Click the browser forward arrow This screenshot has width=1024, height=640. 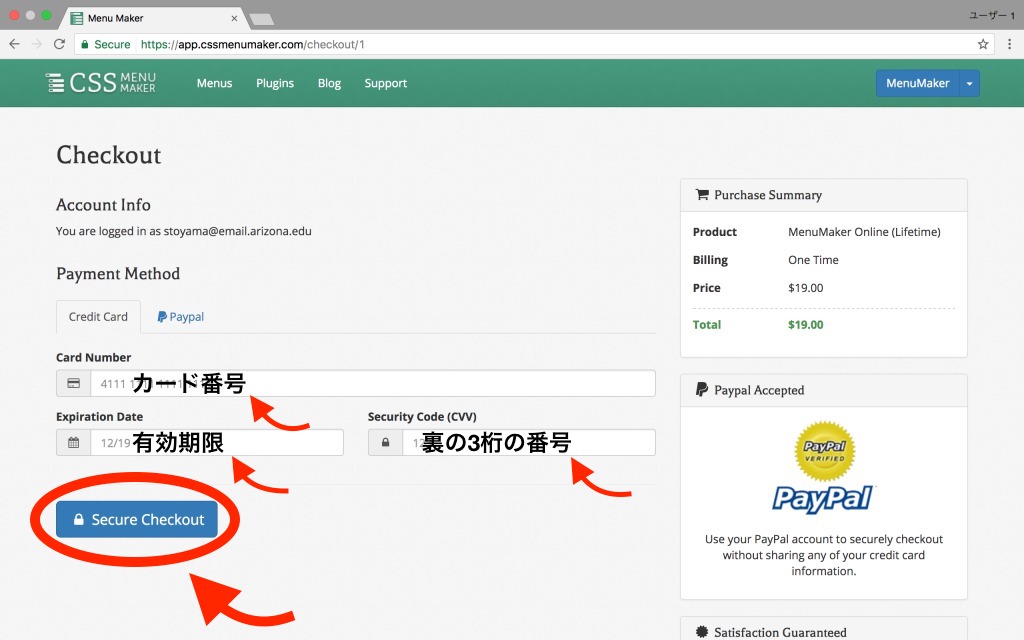(x=37, y=44)
